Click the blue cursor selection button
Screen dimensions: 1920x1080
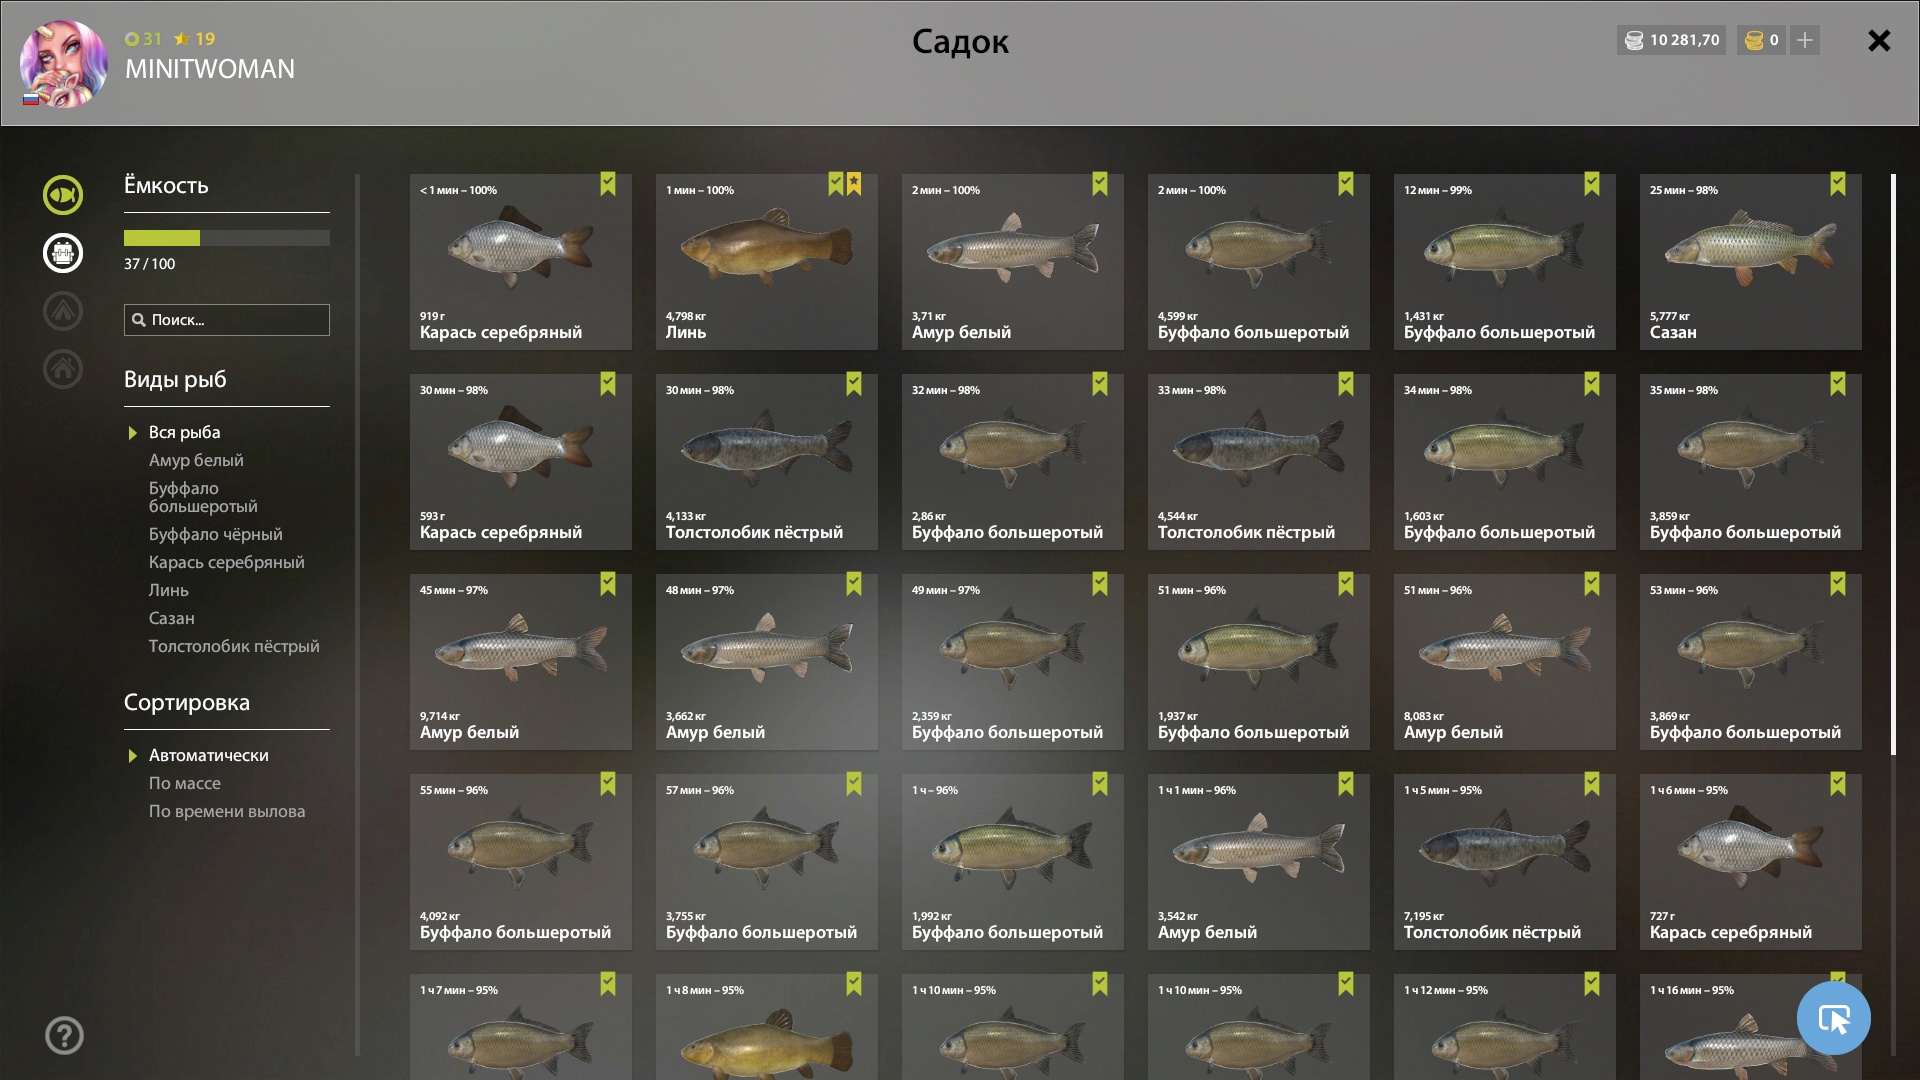[1833, 1018]
